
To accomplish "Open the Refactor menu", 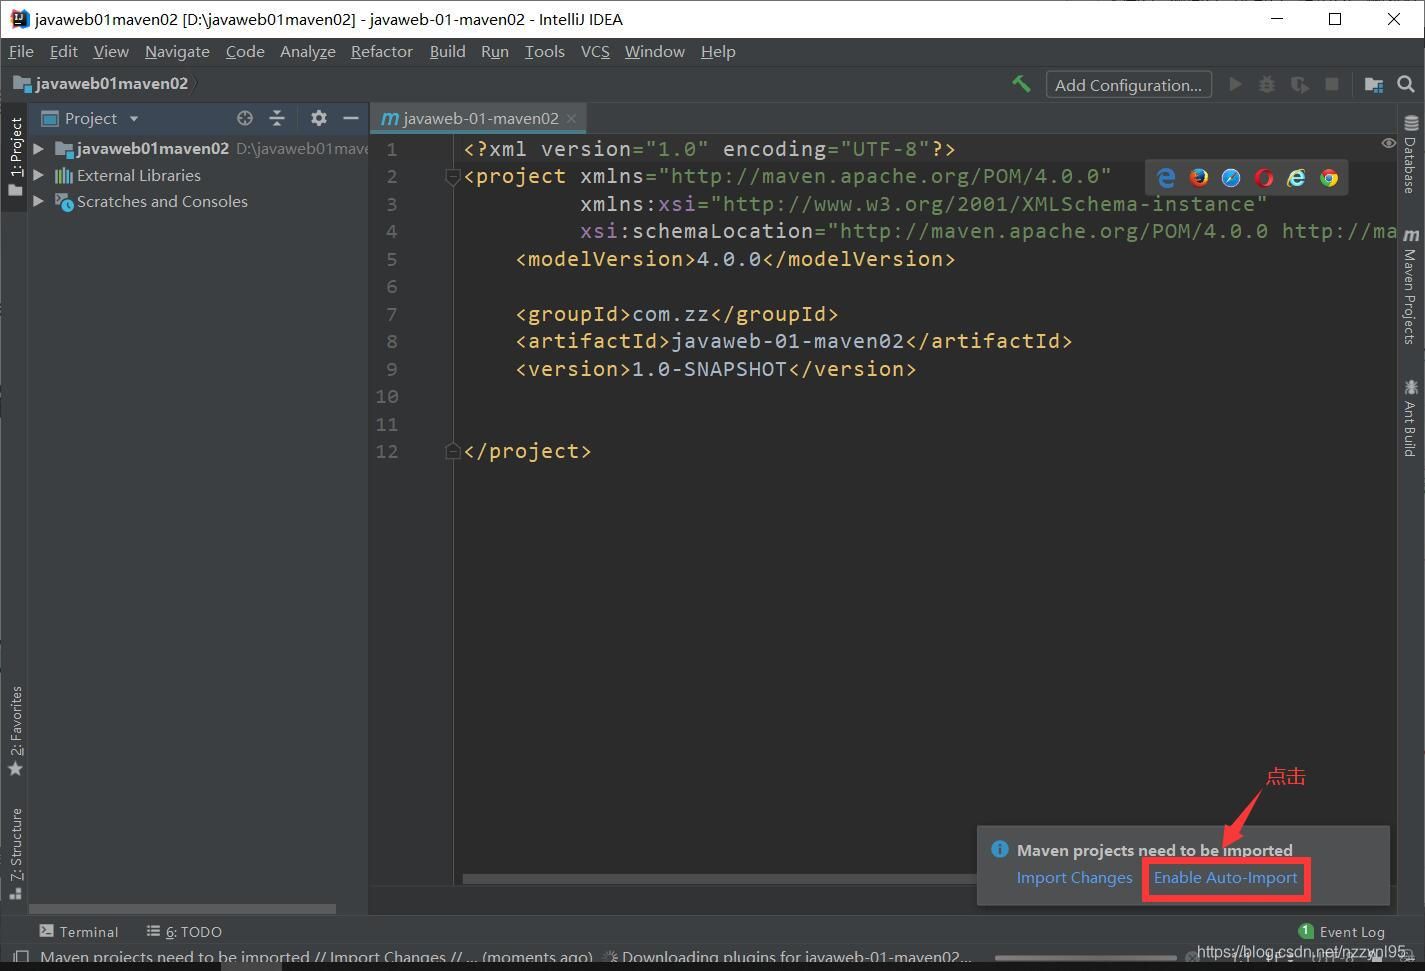I will tap(382, 51).
